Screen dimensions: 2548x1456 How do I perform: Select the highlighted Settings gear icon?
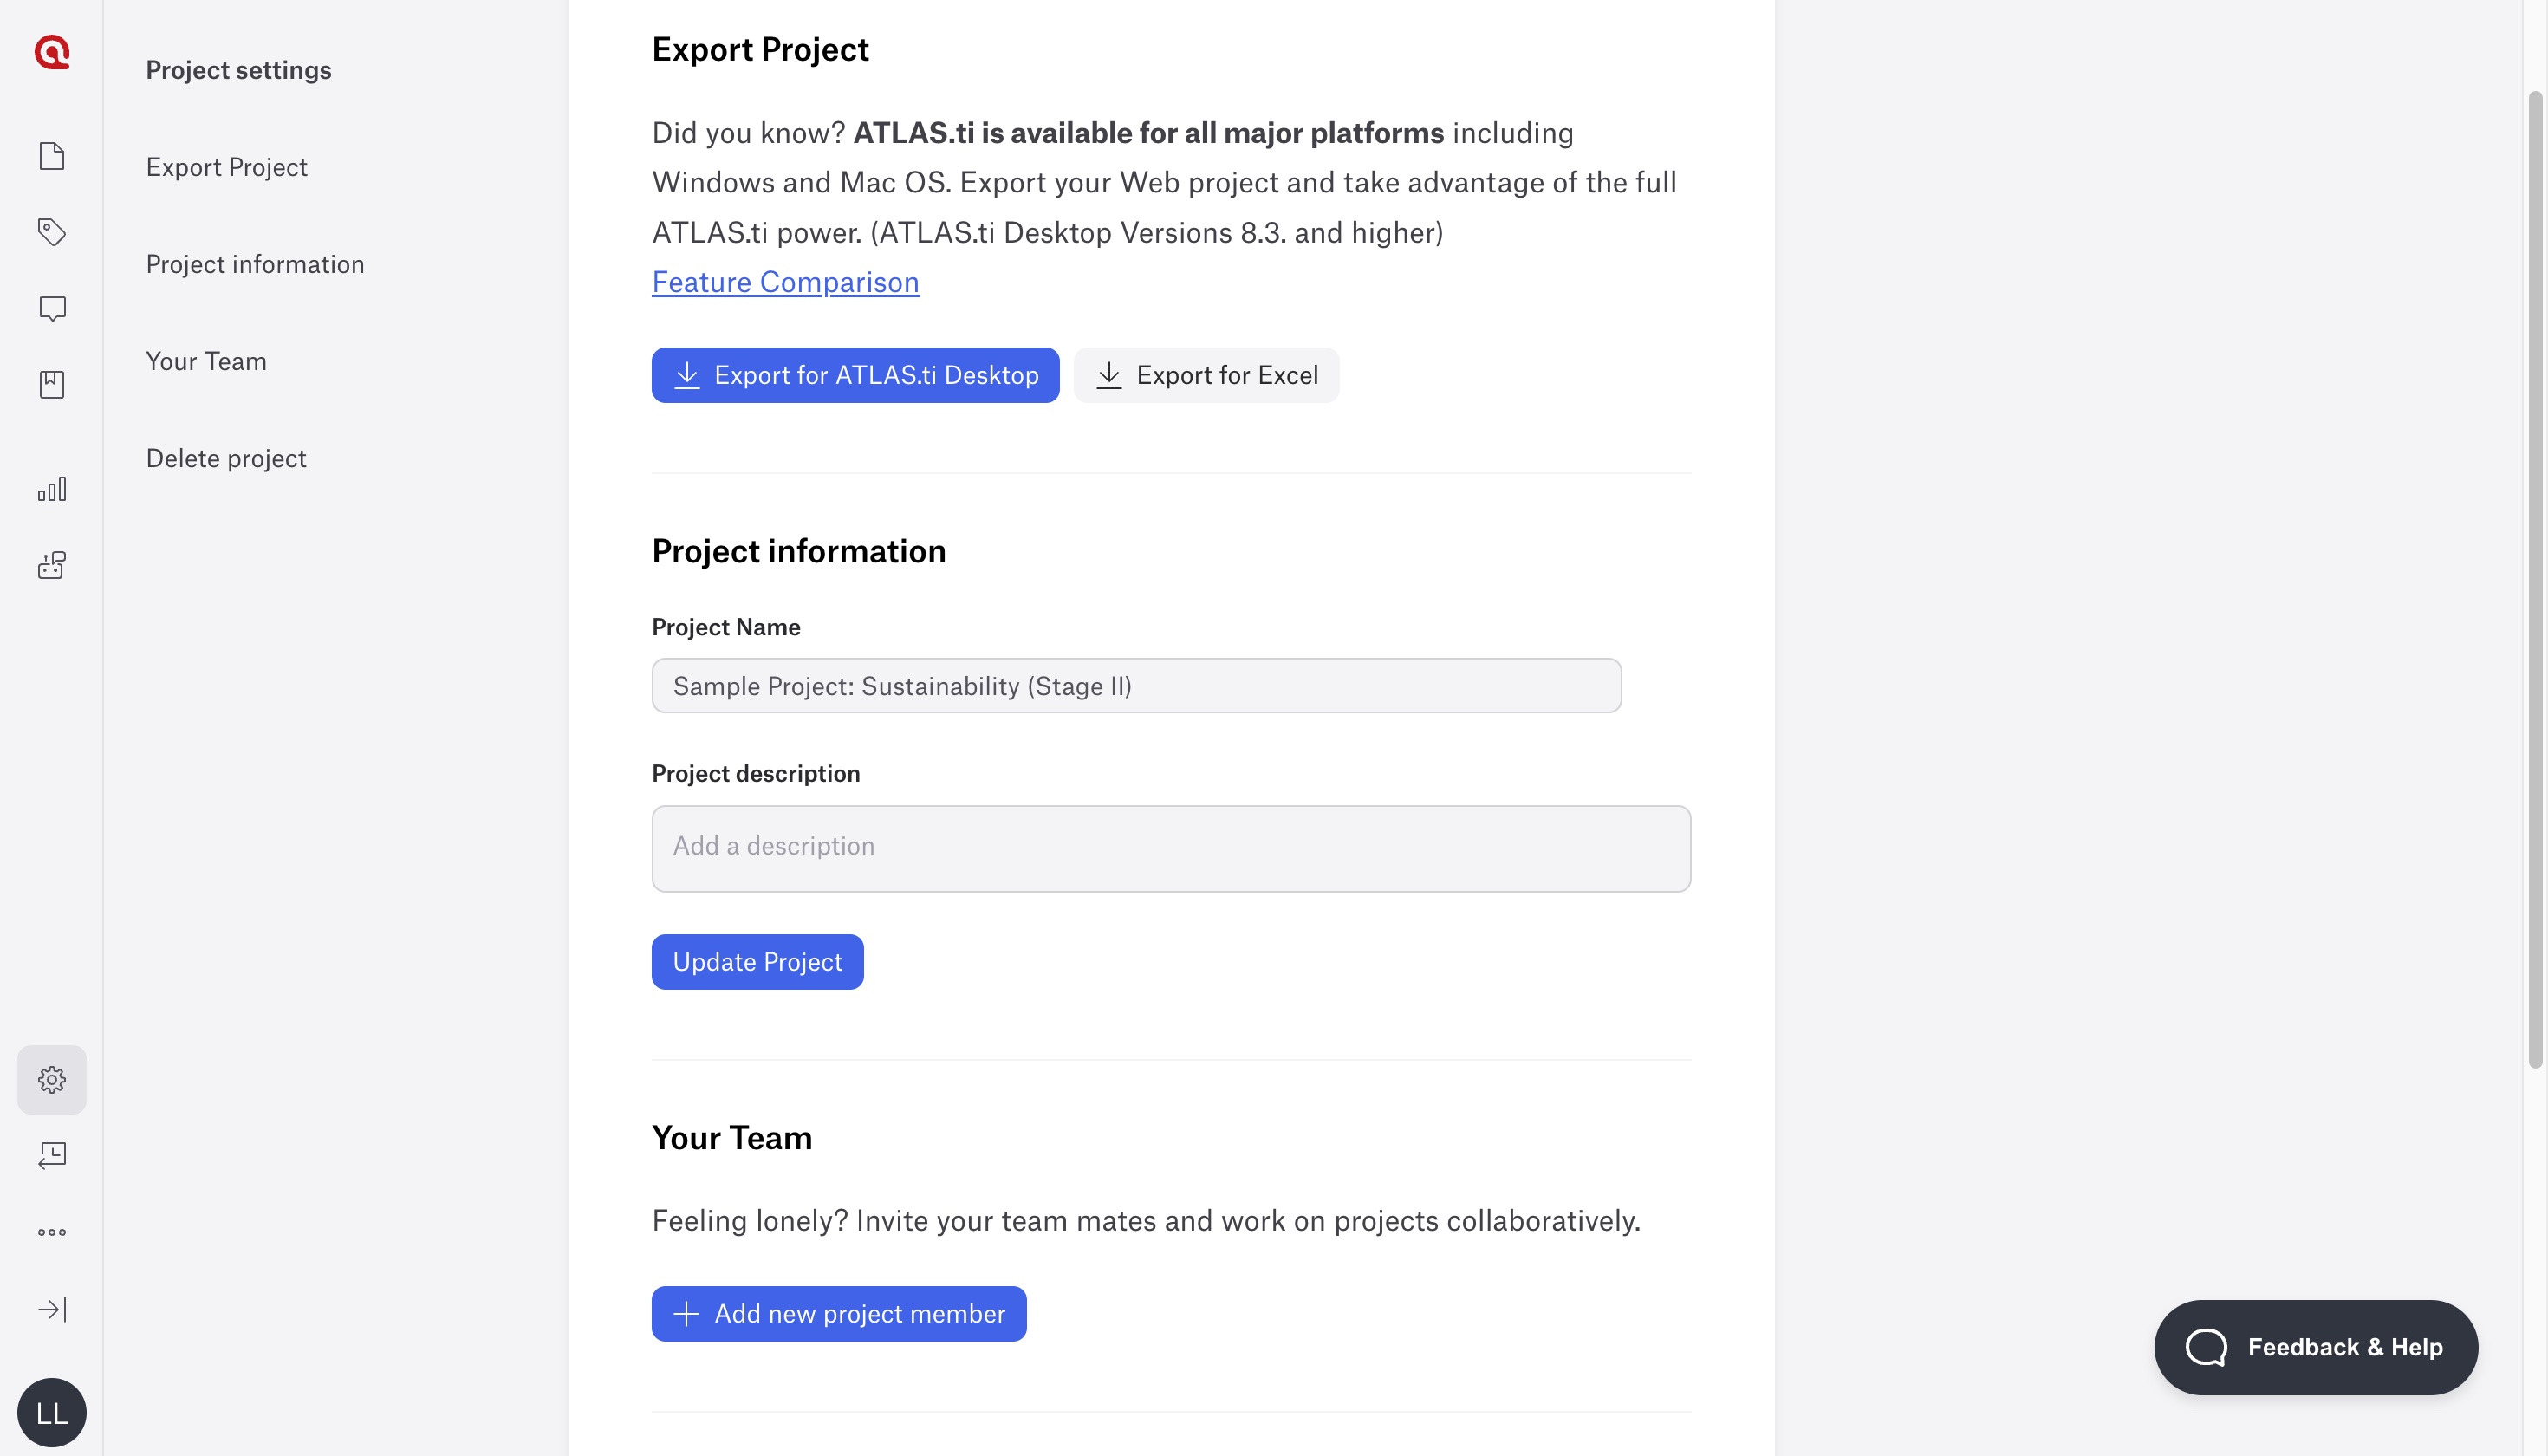[51, 1079]
